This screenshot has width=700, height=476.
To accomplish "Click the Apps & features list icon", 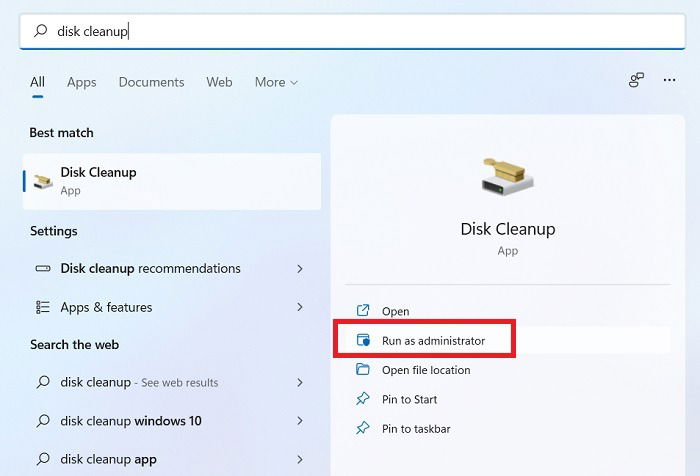I will pyautogui.click(x=43, y=307).
